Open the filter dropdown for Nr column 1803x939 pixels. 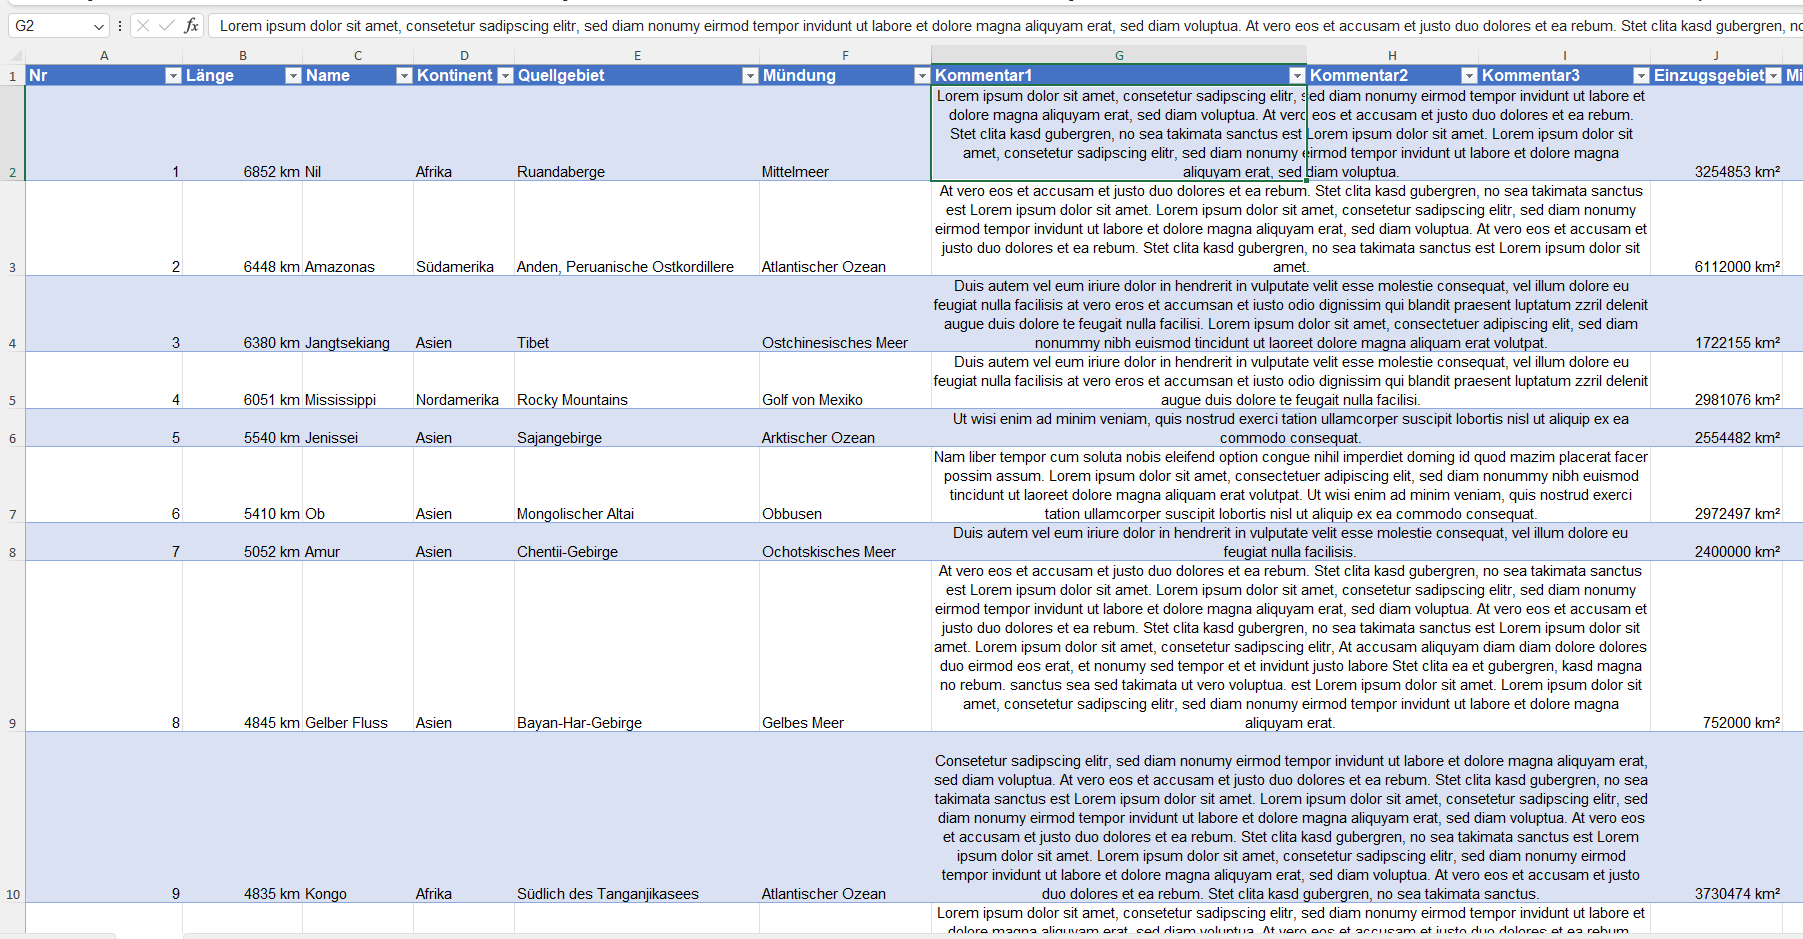(173, 76)
